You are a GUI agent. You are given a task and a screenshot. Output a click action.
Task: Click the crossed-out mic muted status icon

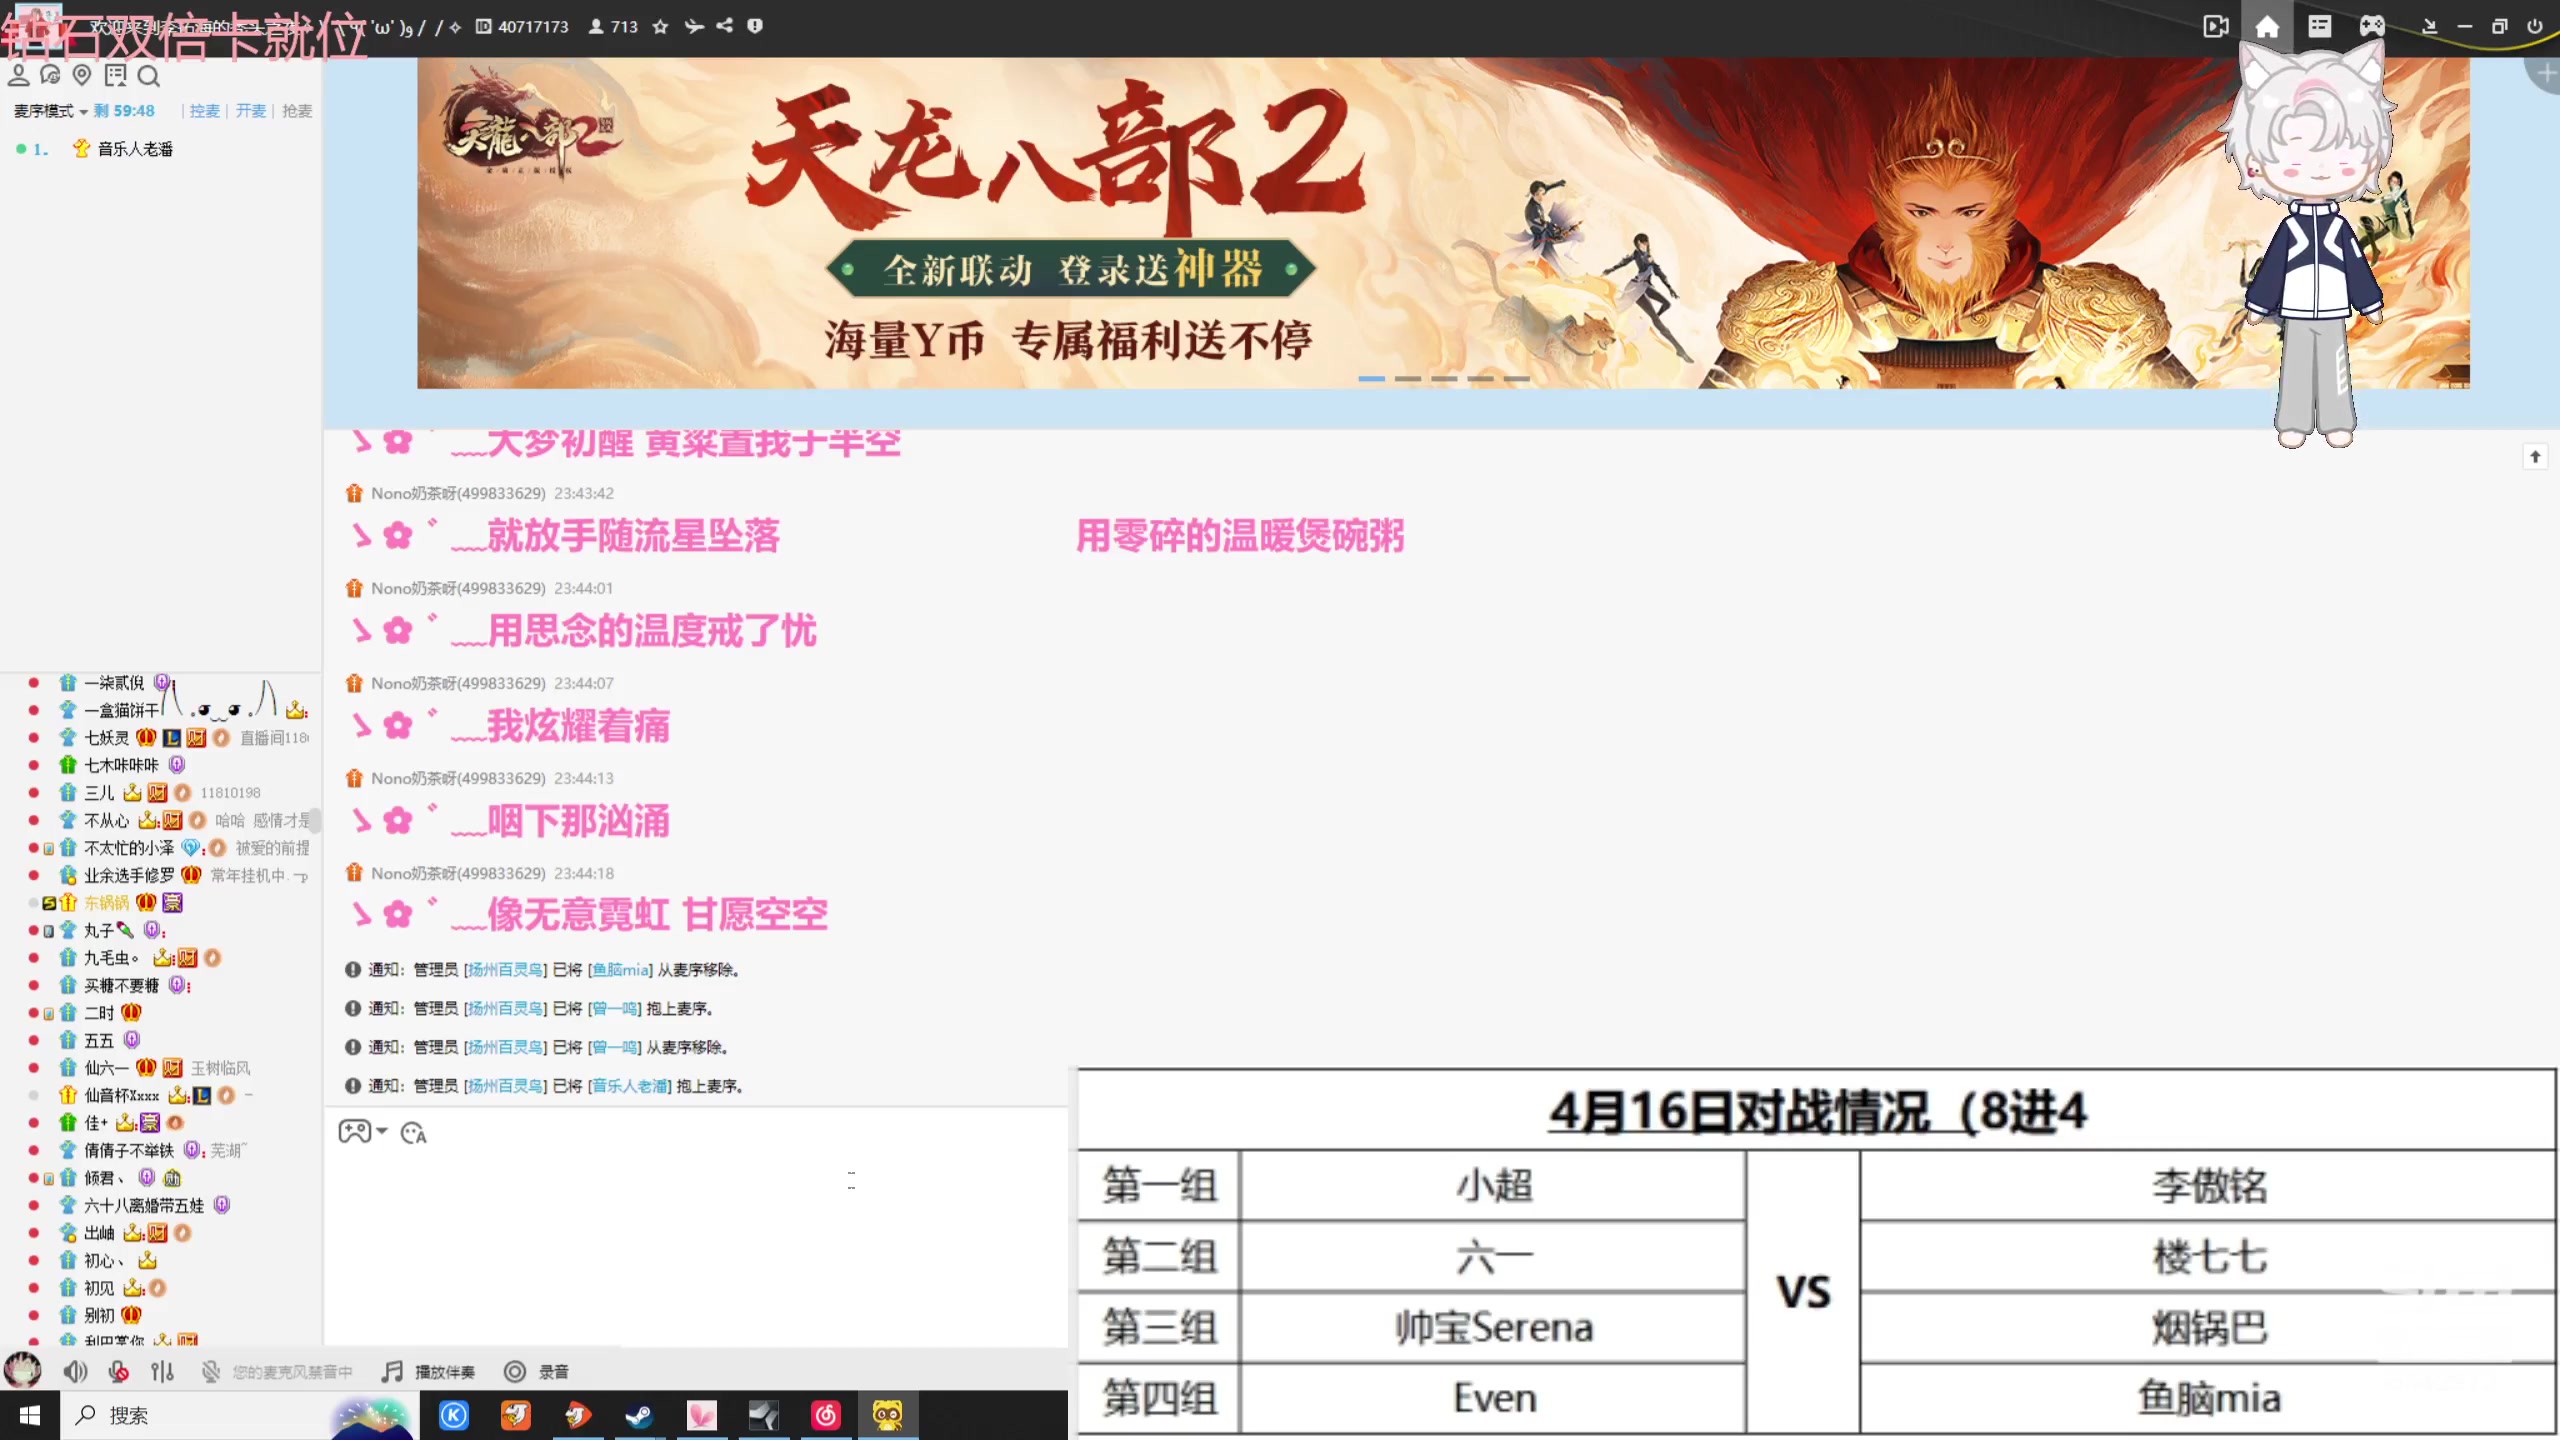coord(210,1371)
